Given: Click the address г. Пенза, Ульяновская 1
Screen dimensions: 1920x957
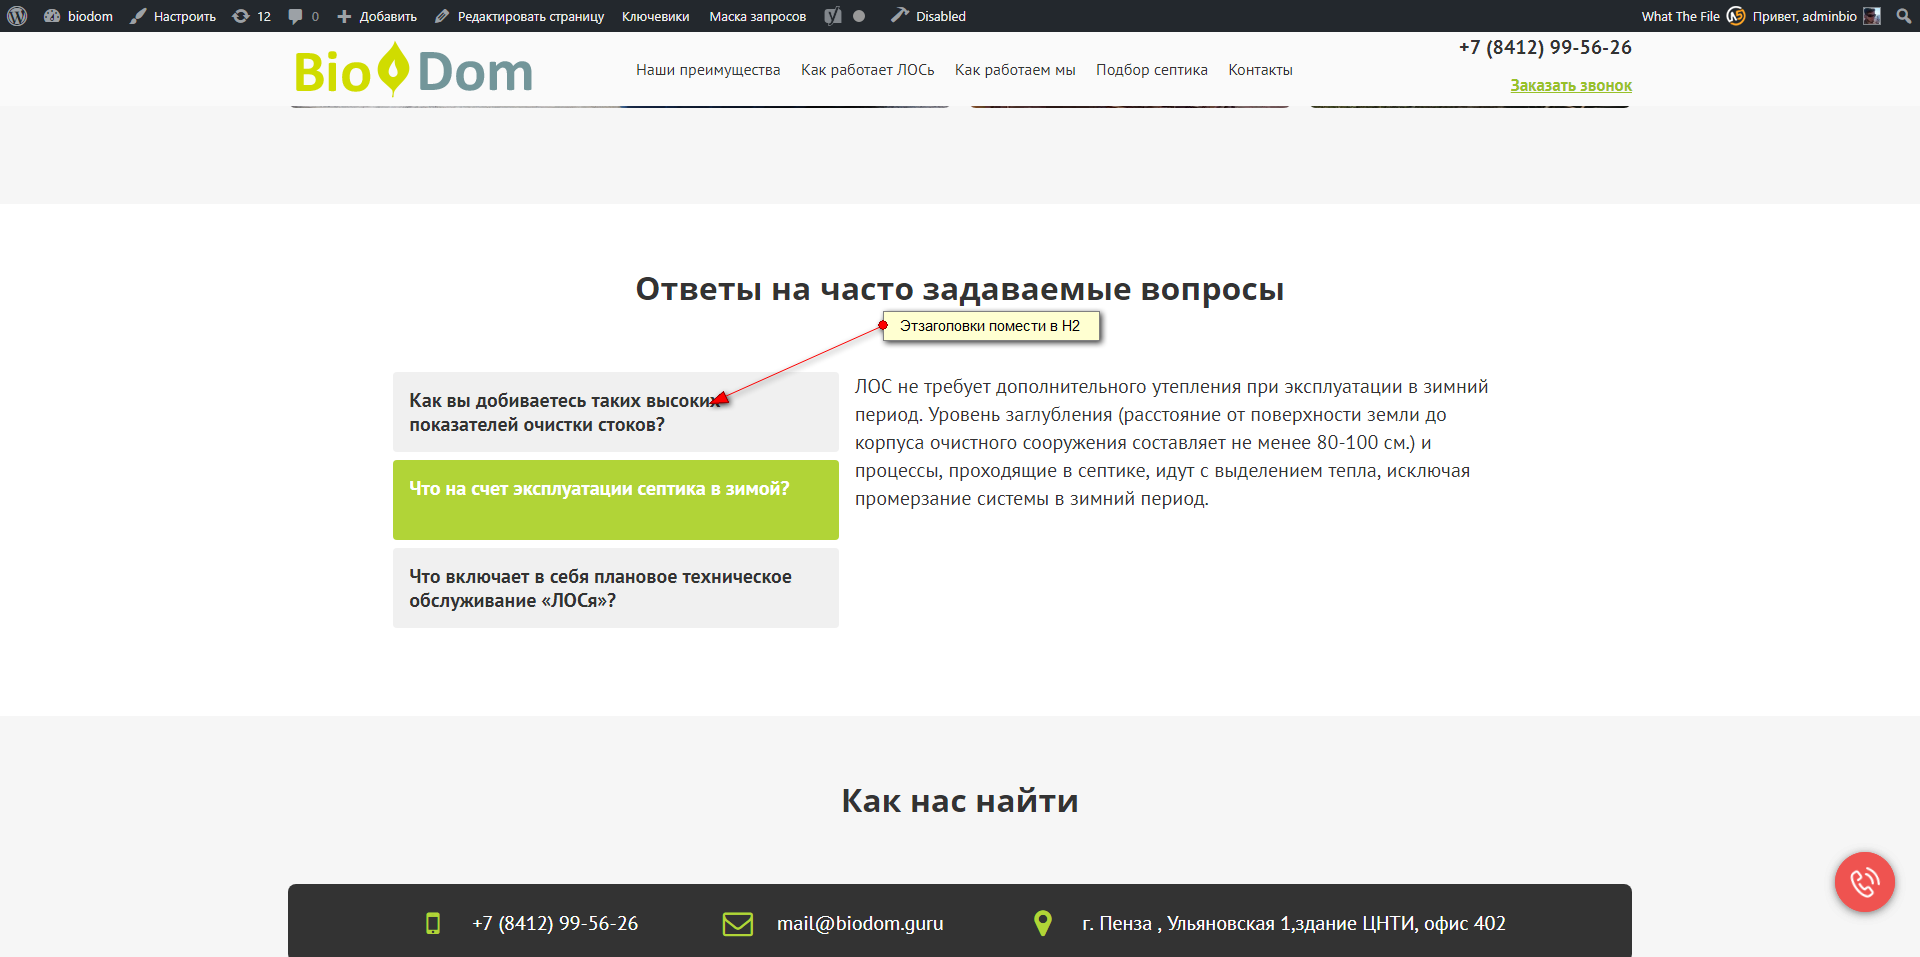Looking at the screenshot, I should tap(1294, 923).
